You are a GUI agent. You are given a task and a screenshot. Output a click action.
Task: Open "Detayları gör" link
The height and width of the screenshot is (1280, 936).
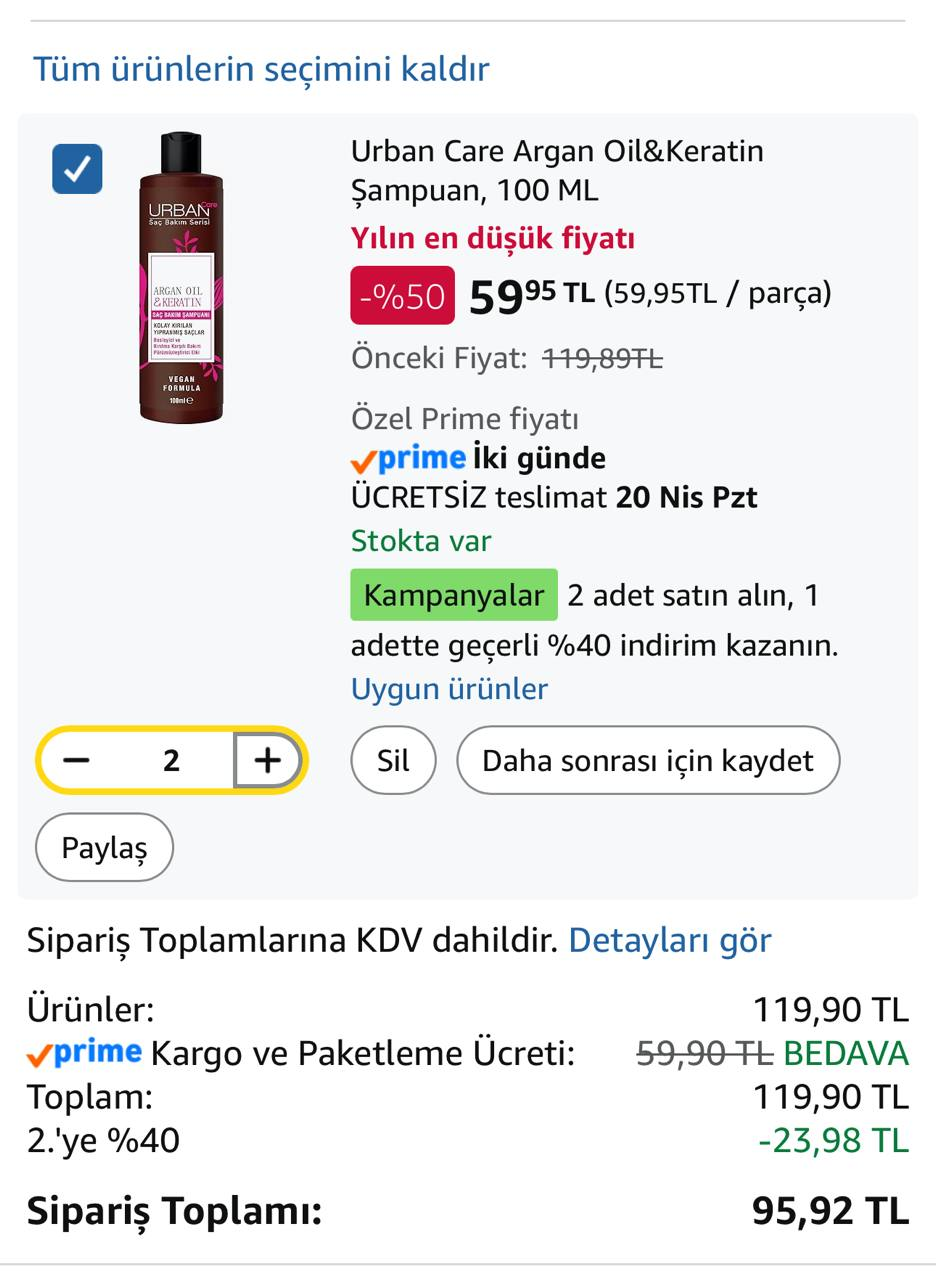point(669,940)
